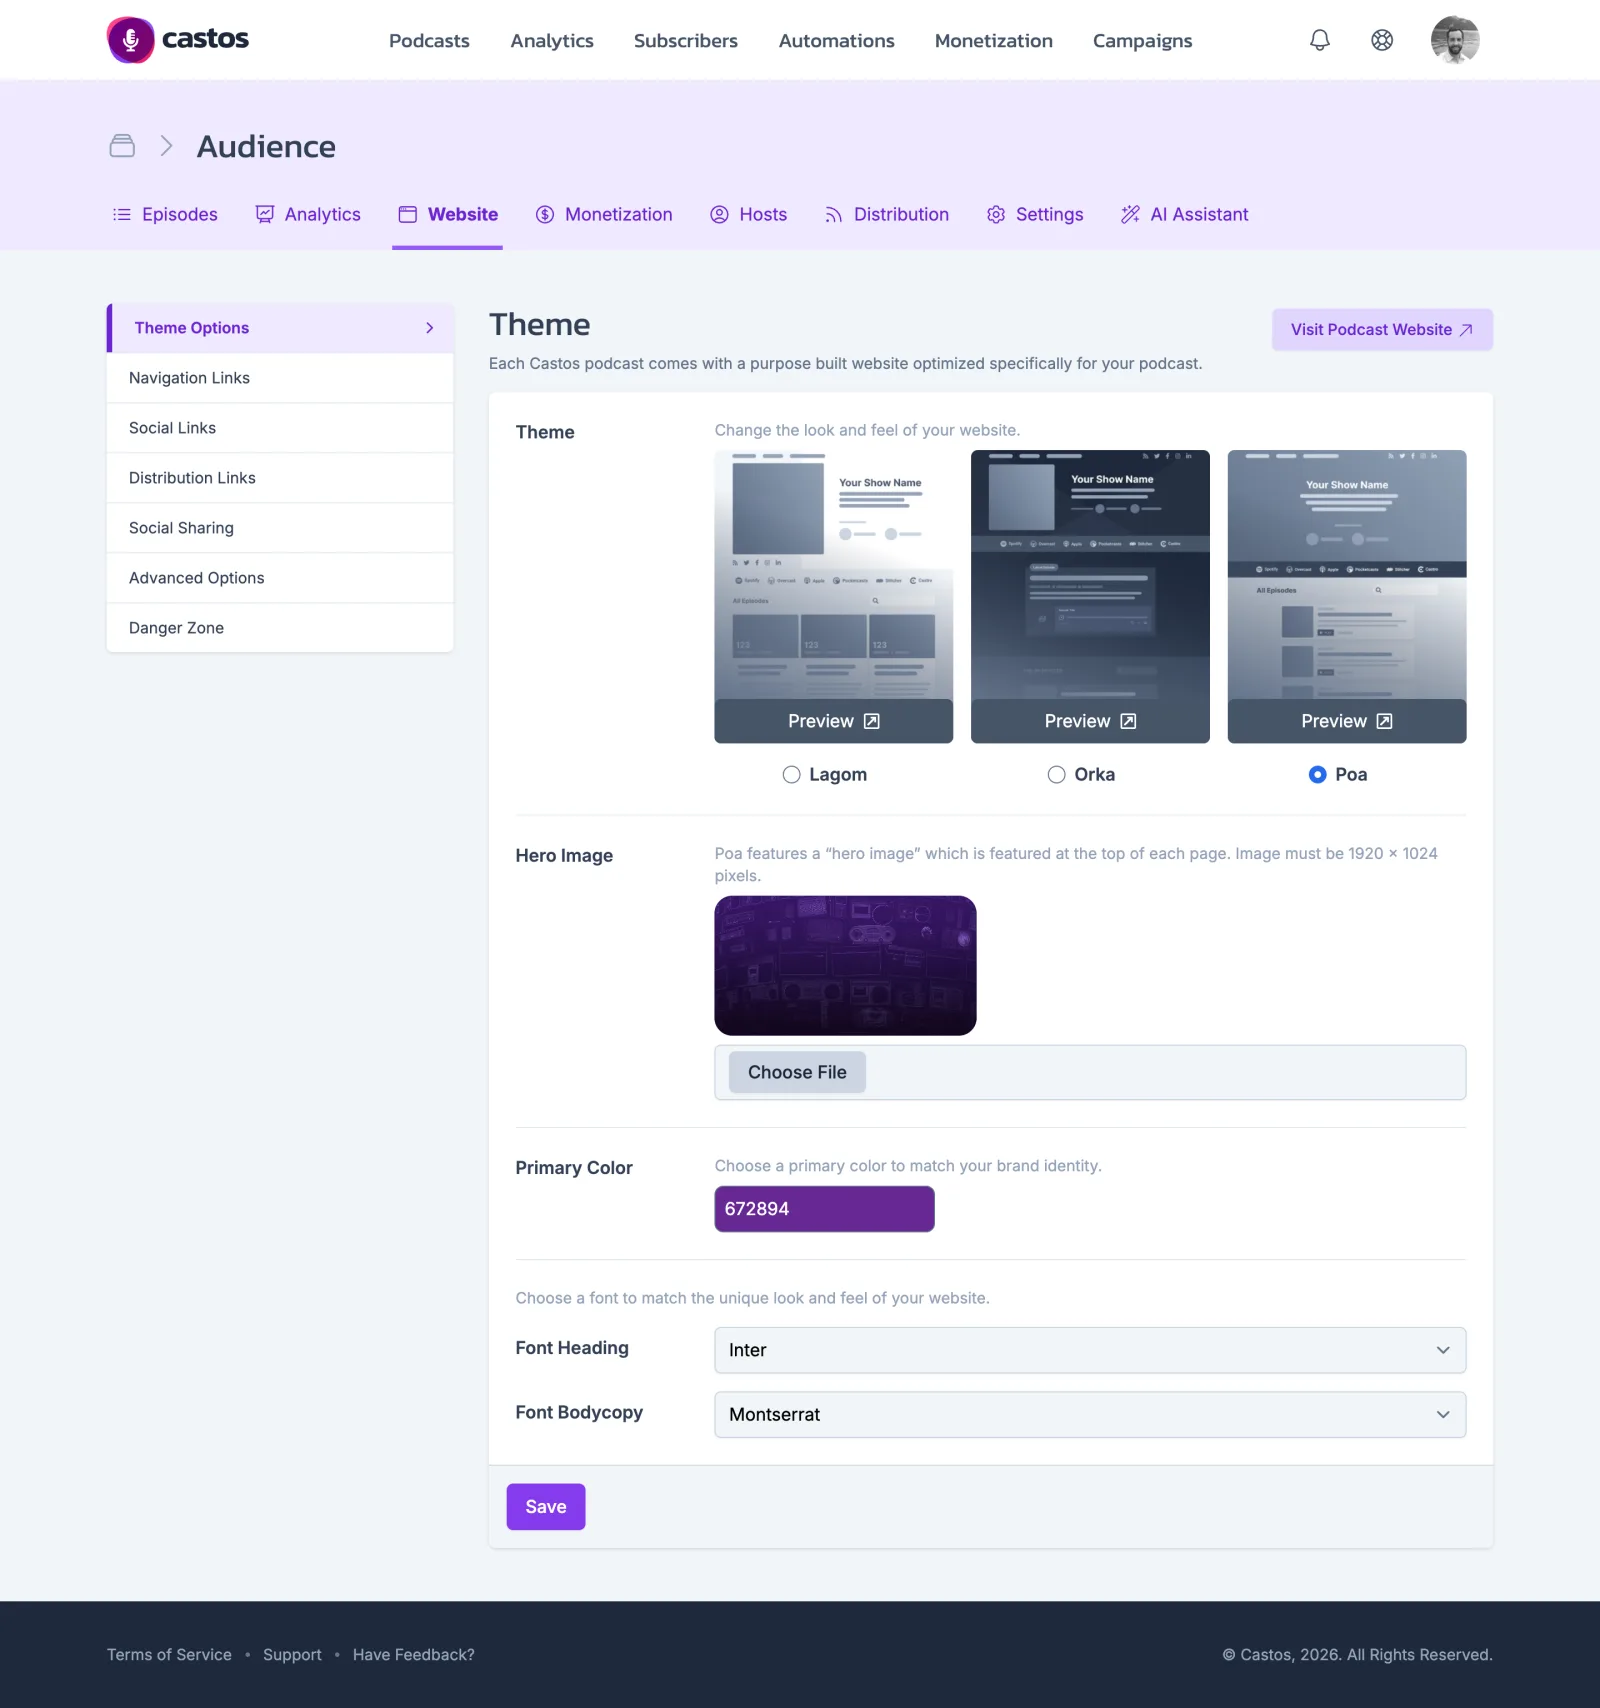Viewport: 1600px width, 1708px height.
Task: Click the Choose File button
Action: [x=797, y=1072]
